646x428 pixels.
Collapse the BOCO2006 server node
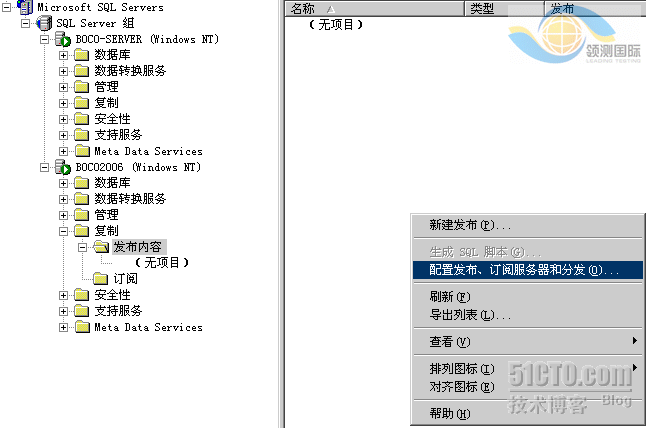tap(45, 167)
